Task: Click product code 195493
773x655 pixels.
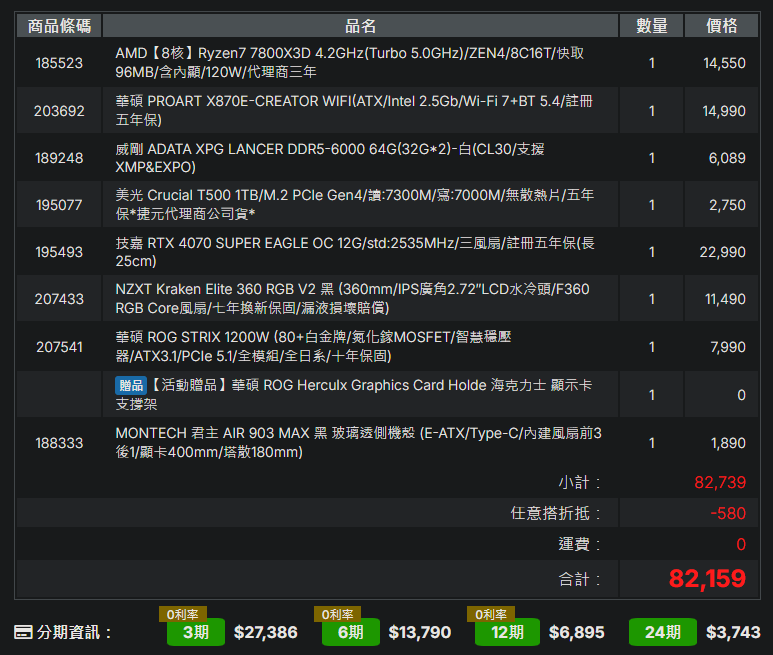Action: click(59, 252)
